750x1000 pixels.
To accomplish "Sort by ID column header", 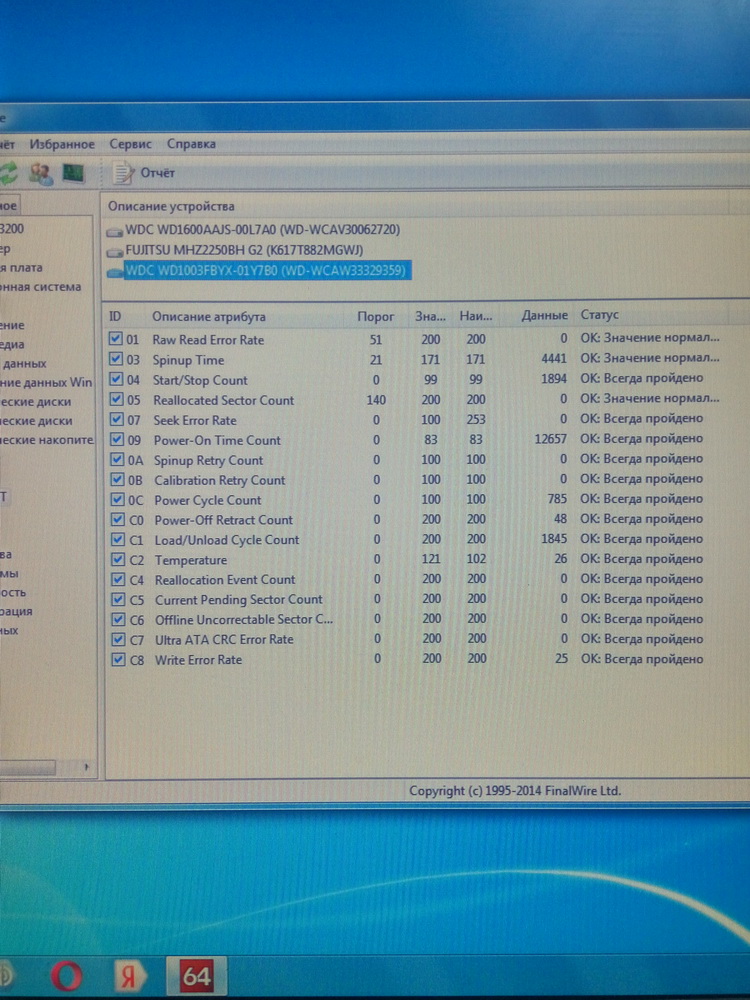I will coord(115,316).
